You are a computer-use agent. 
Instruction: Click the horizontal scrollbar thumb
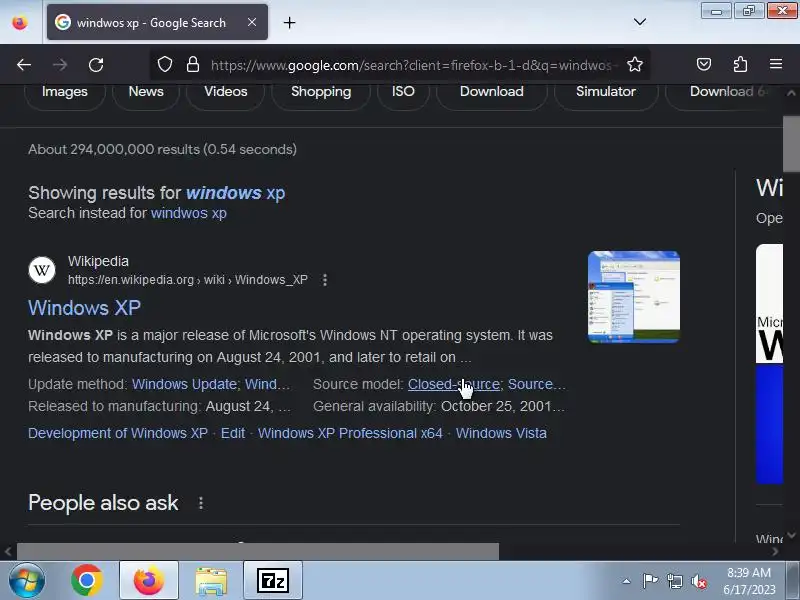(258, 551)
